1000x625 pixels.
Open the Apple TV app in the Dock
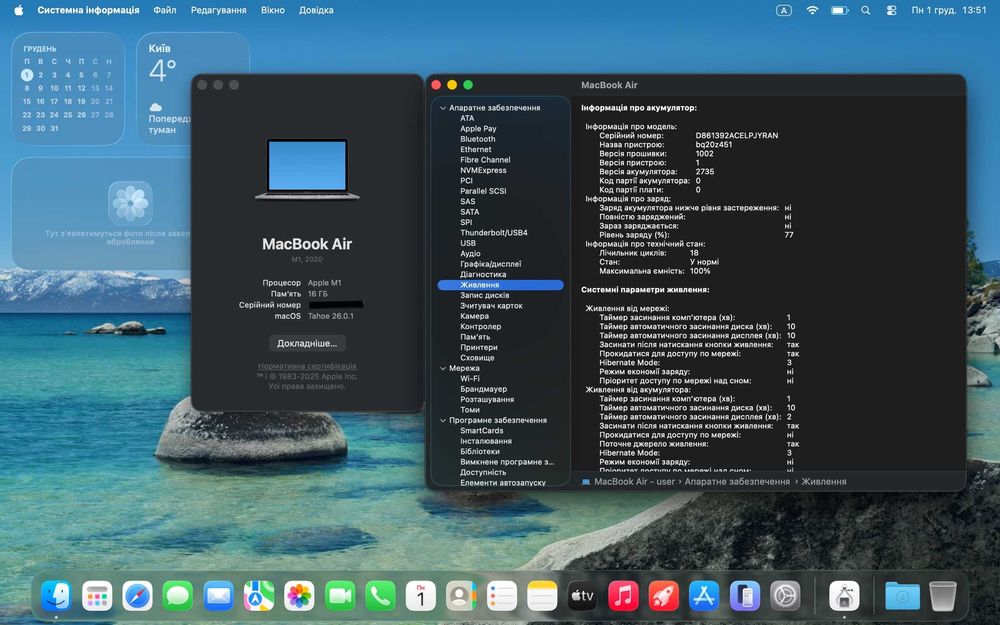click(582, 596)
